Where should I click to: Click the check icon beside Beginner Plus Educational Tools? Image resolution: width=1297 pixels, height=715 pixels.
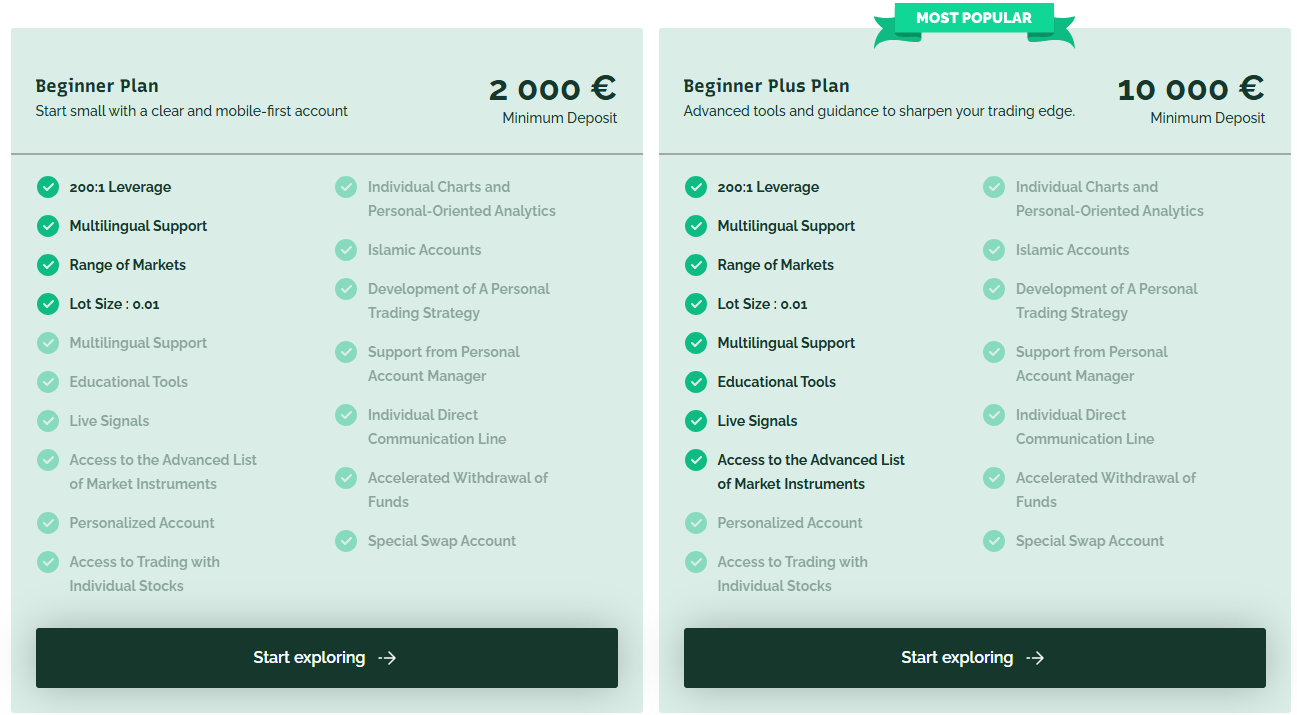pos(696,382)
